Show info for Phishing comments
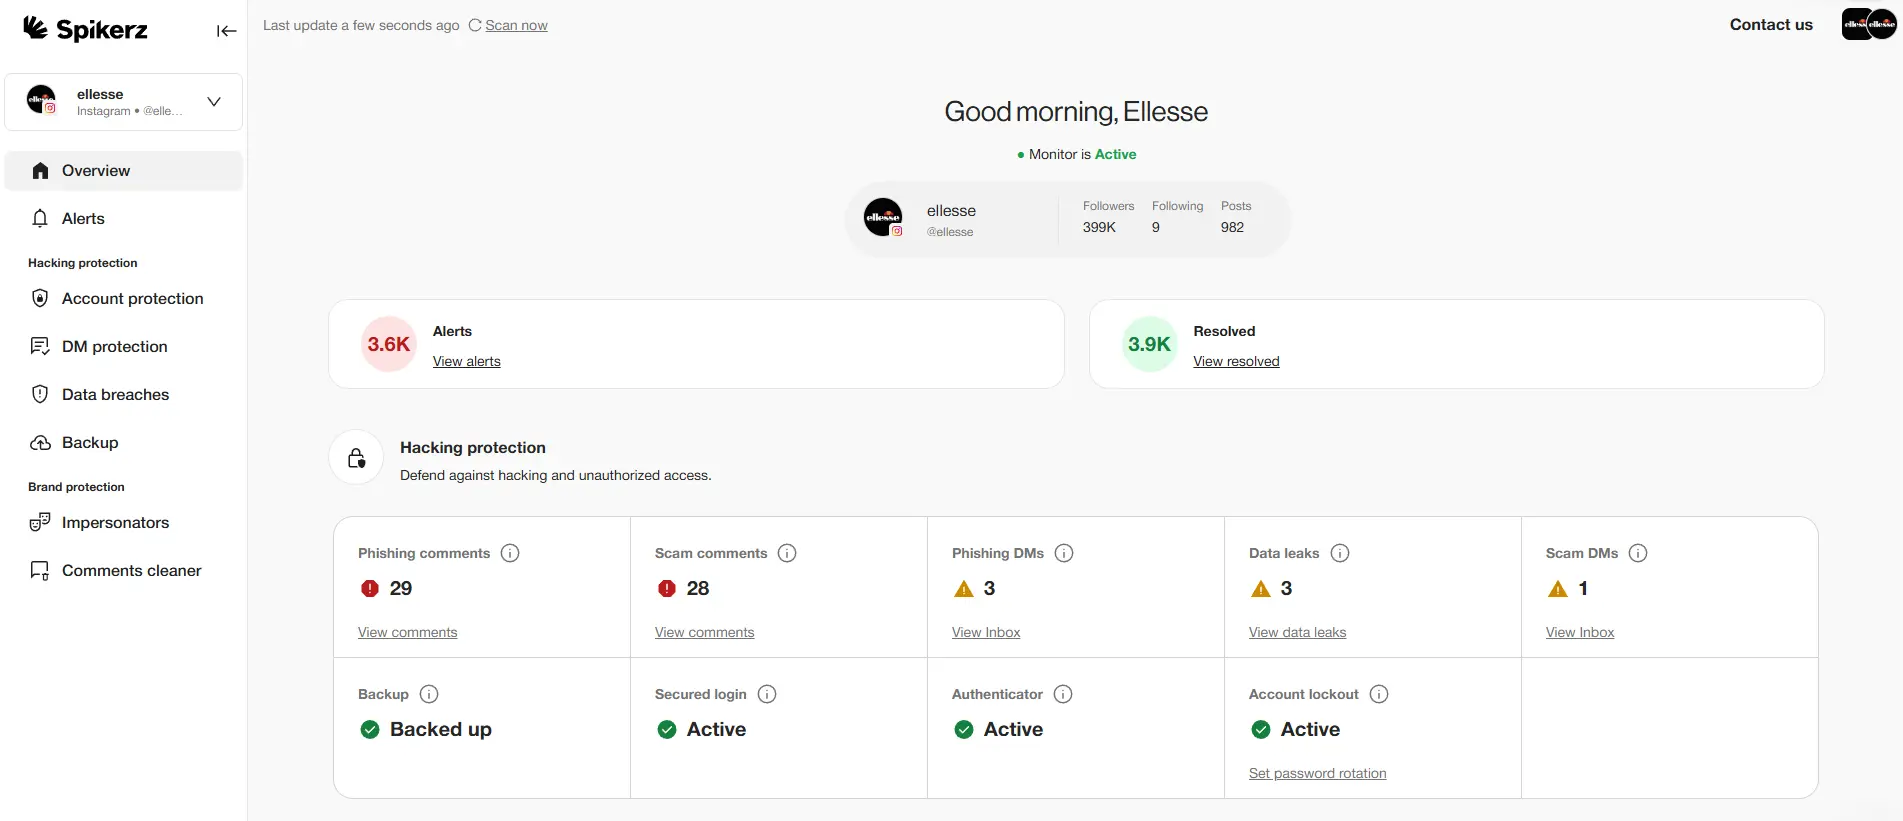The width and height of the screenshot is (1903, 821). tap(510, 553)
